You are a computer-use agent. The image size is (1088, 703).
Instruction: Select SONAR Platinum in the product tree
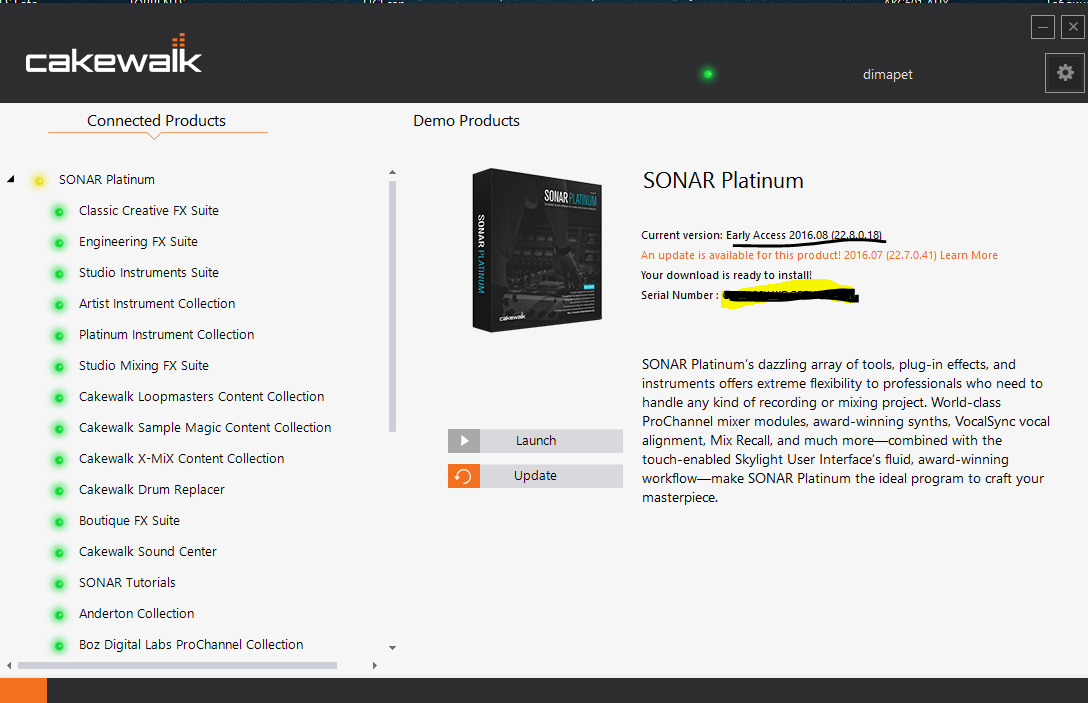coord(107,180)
